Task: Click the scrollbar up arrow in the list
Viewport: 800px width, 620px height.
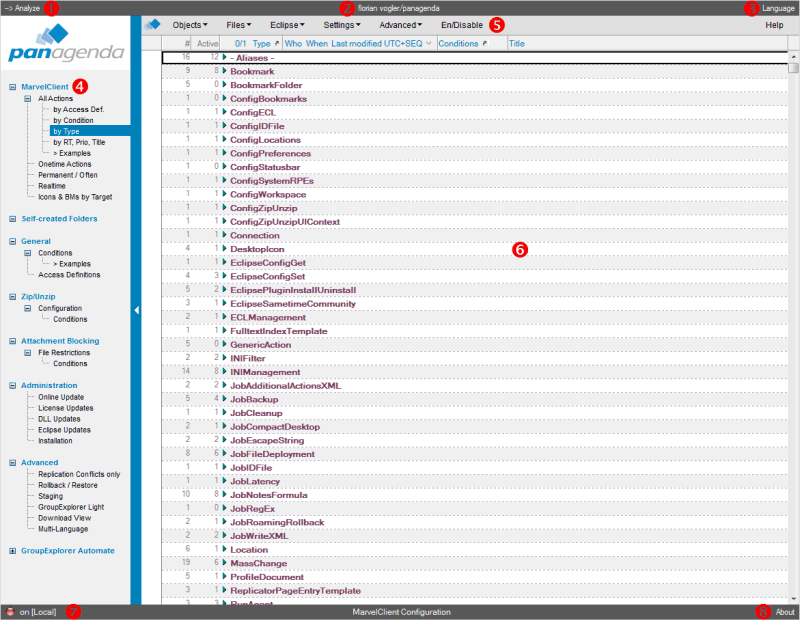Action: point(793,56)
